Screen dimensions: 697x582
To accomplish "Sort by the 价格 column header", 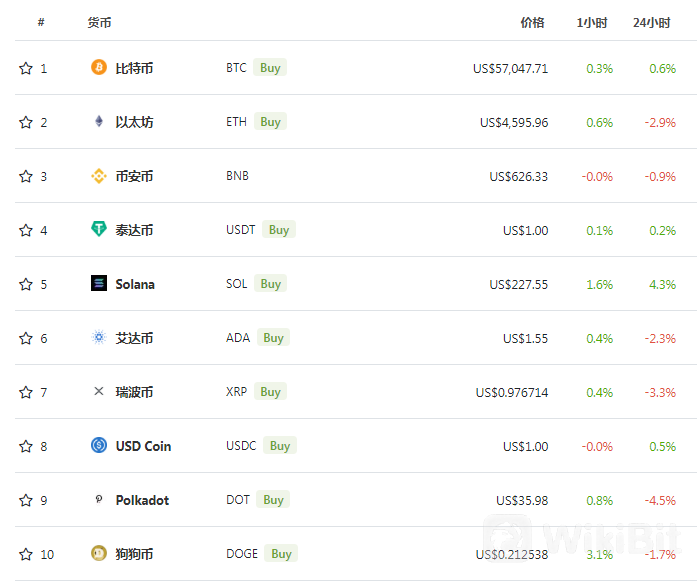I will point(532,23).
